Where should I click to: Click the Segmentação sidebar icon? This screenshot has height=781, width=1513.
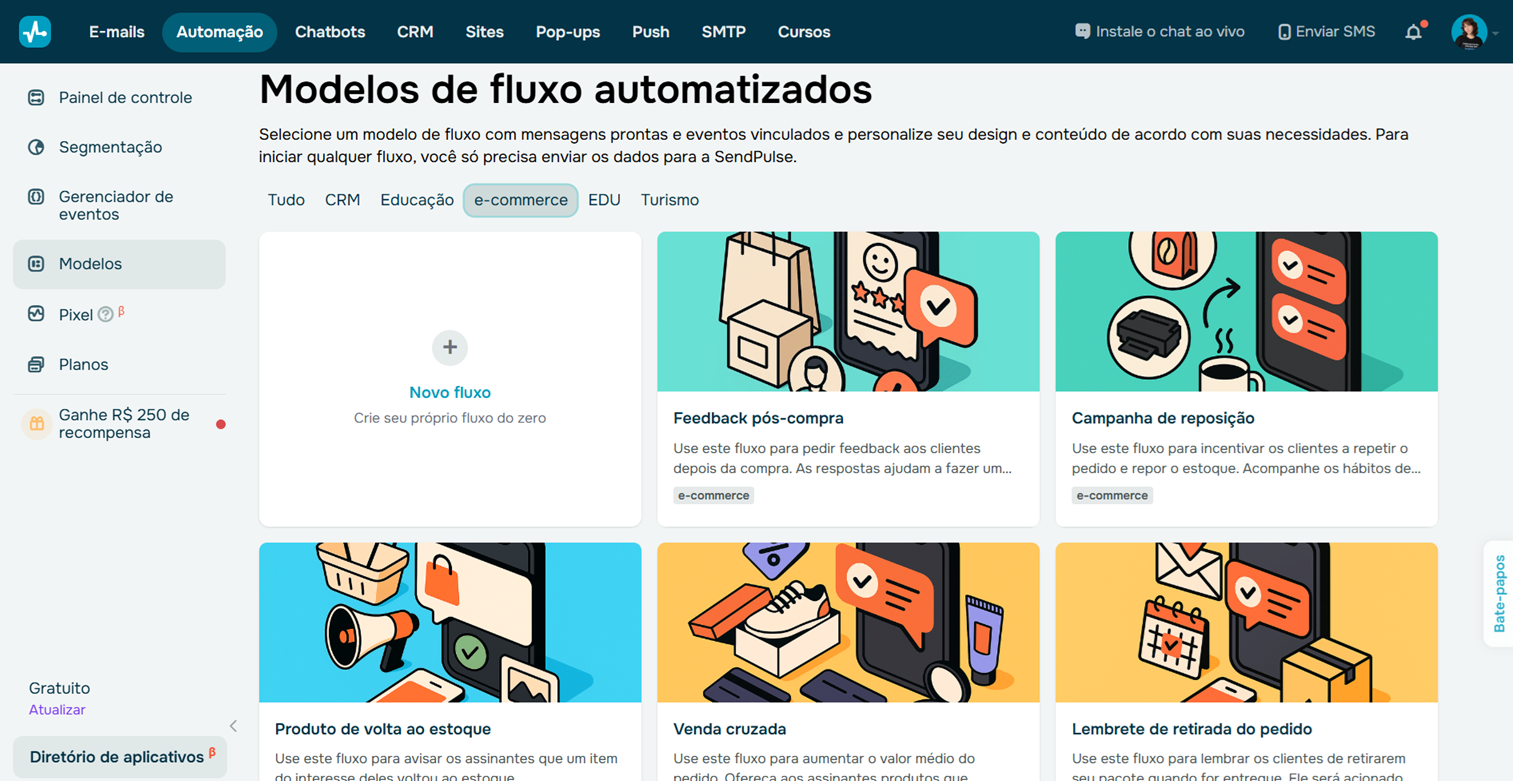click(x=36, y=147)
